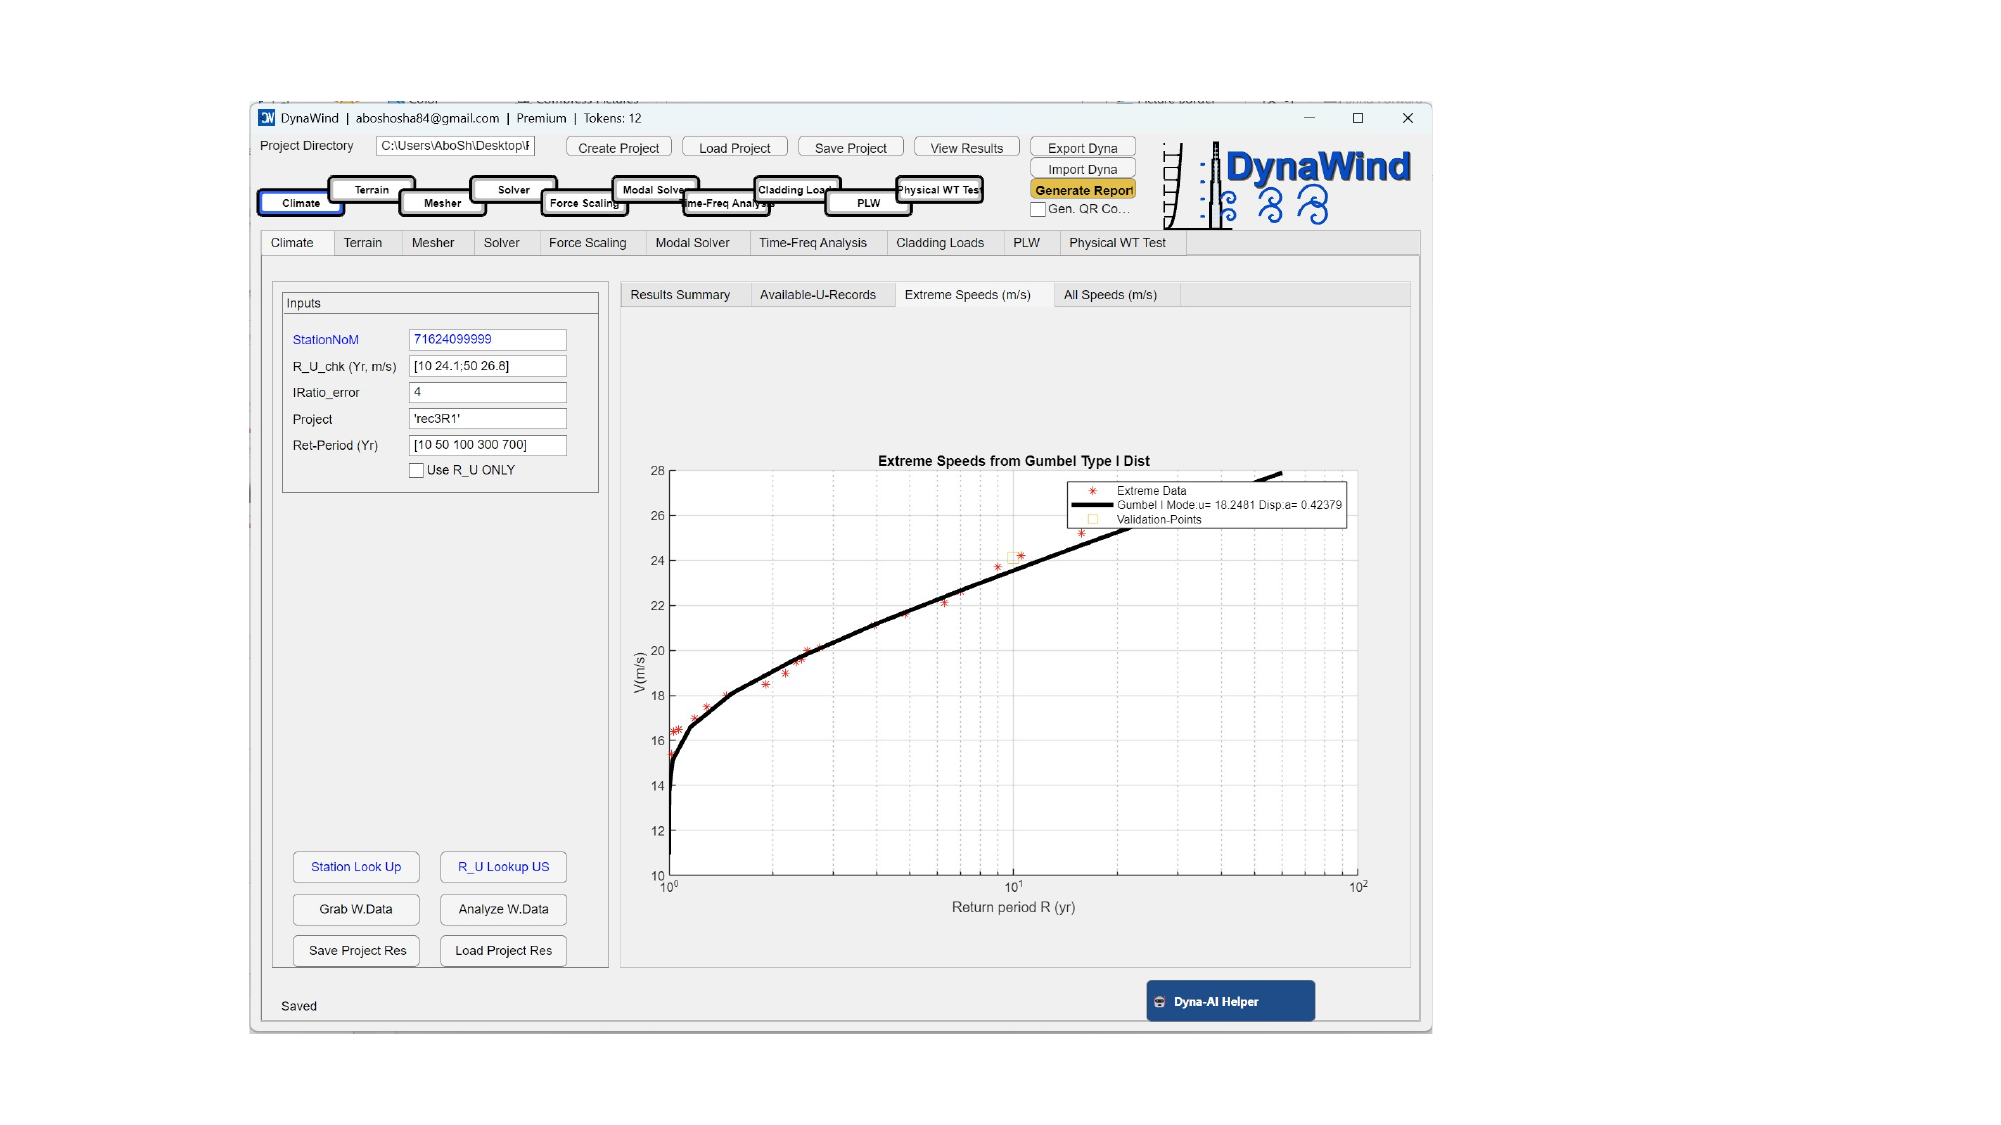Click the Save Project button
Image resolution: width=2001 pixels, height=1125 pixels.
[x=850, y=148]
